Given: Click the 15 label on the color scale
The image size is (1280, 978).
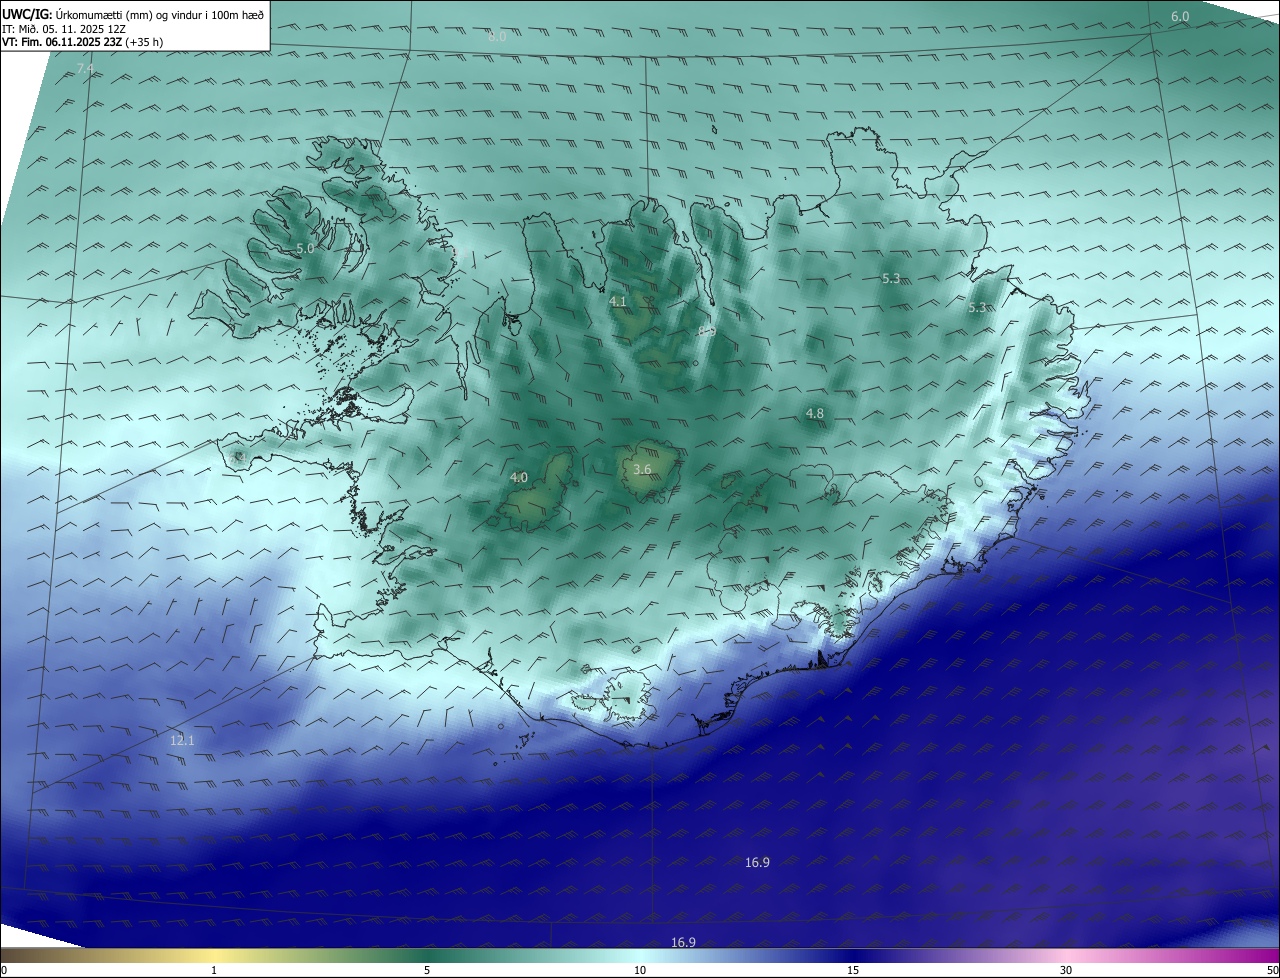Looking at the screenshot, I should click(x=853, y=970).
